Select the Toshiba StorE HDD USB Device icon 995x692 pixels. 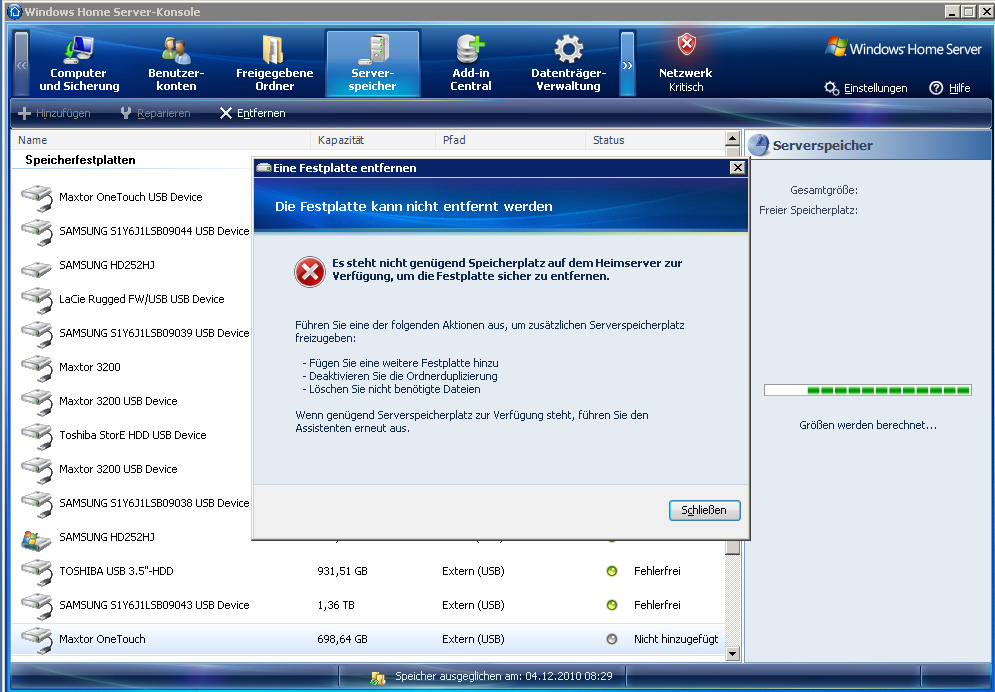(37, 435)
